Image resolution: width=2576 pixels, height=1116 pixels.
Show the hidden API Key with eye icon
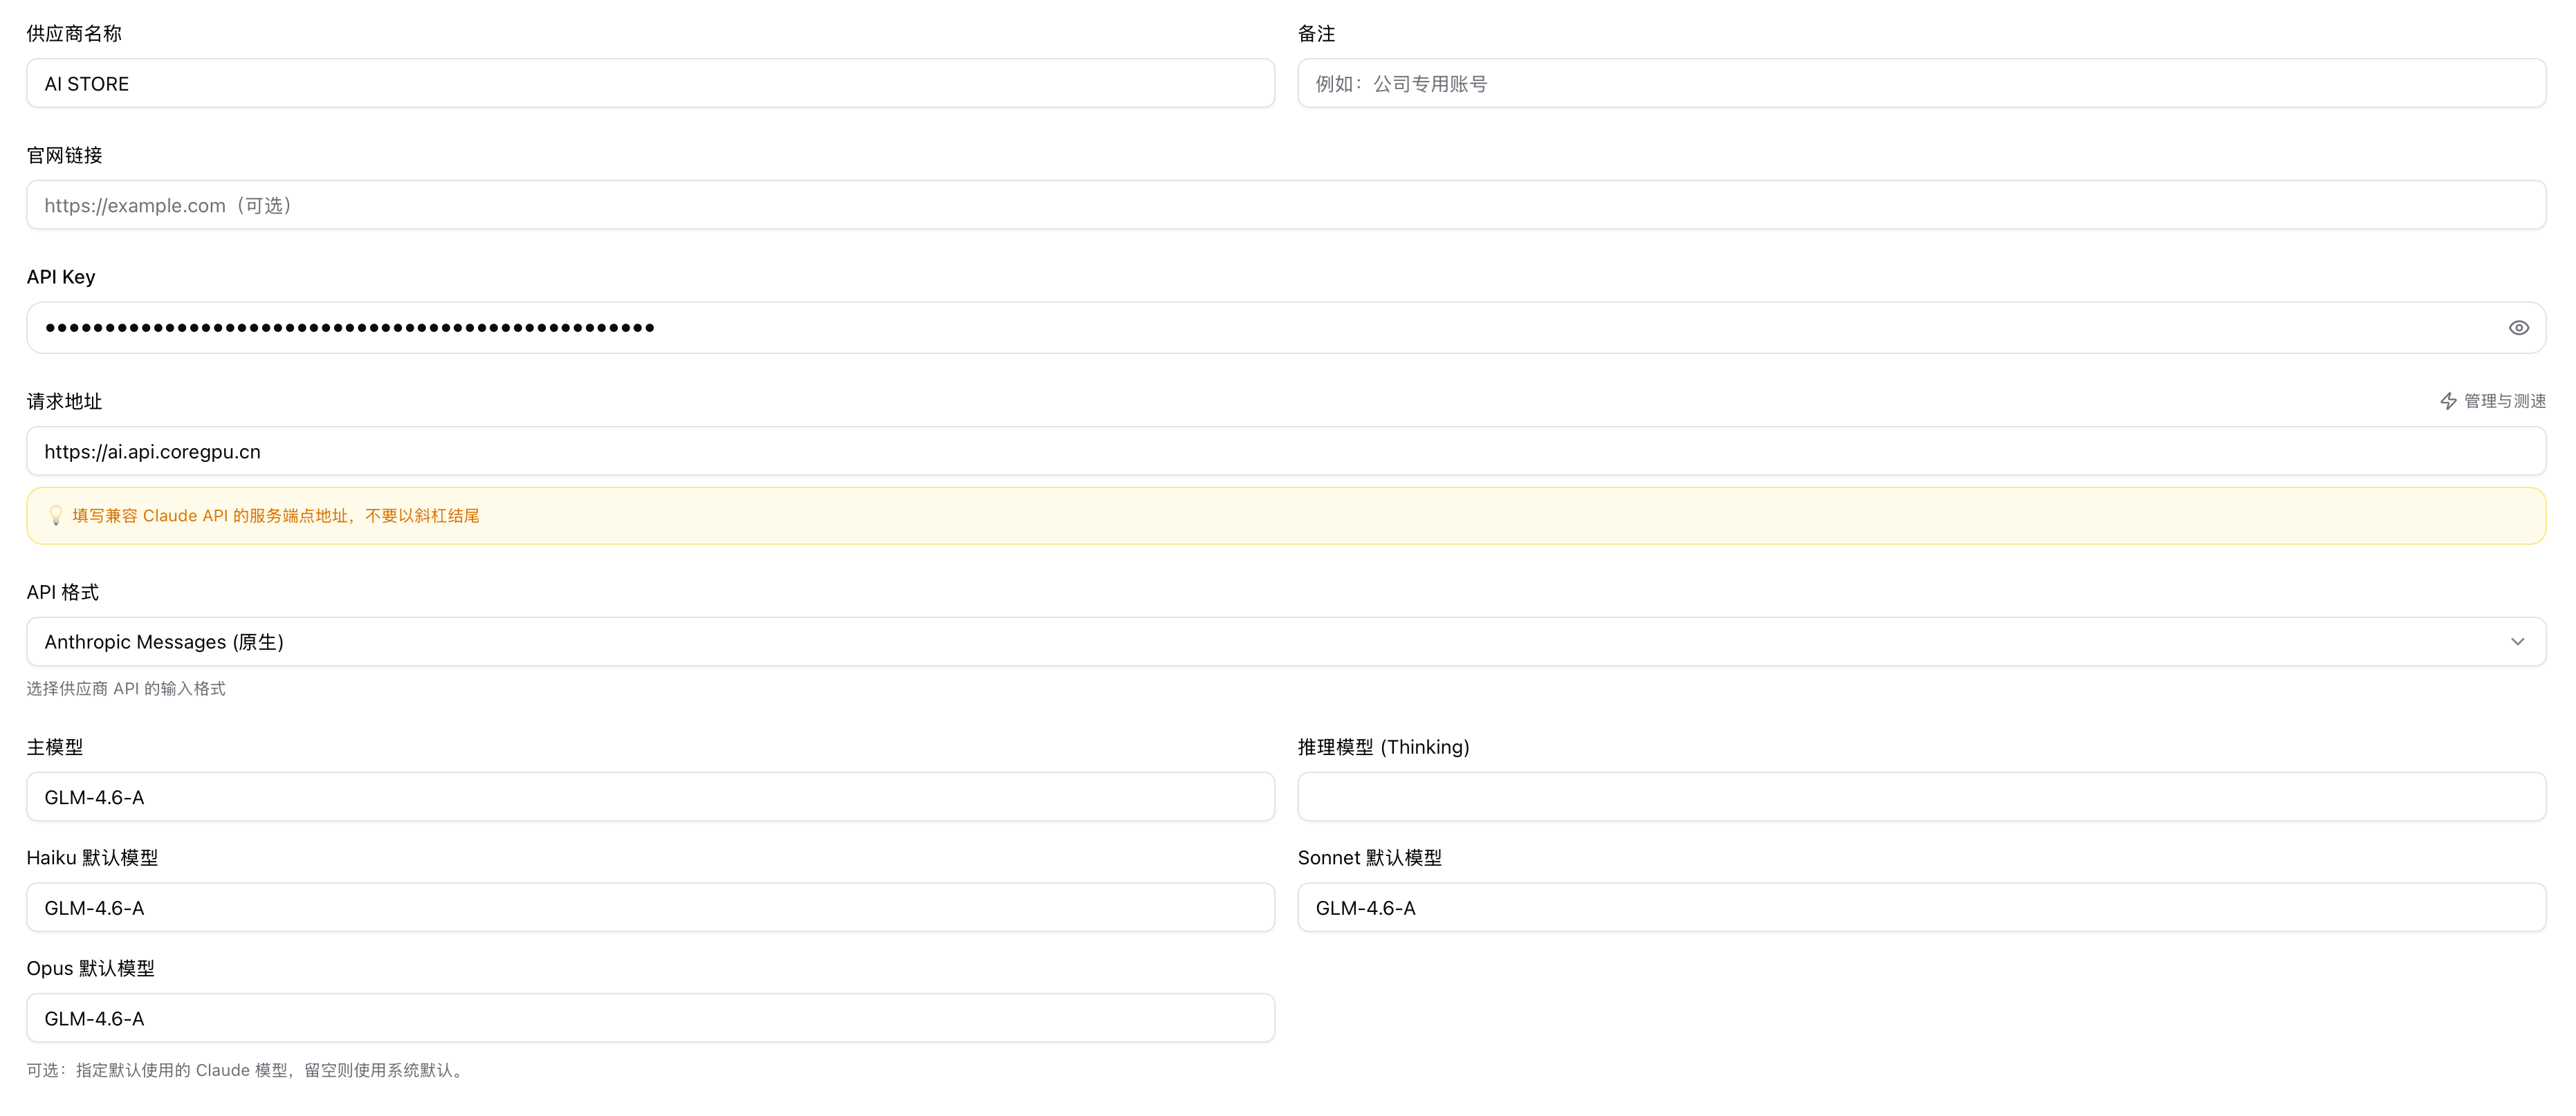click(x=2518, y=328)
